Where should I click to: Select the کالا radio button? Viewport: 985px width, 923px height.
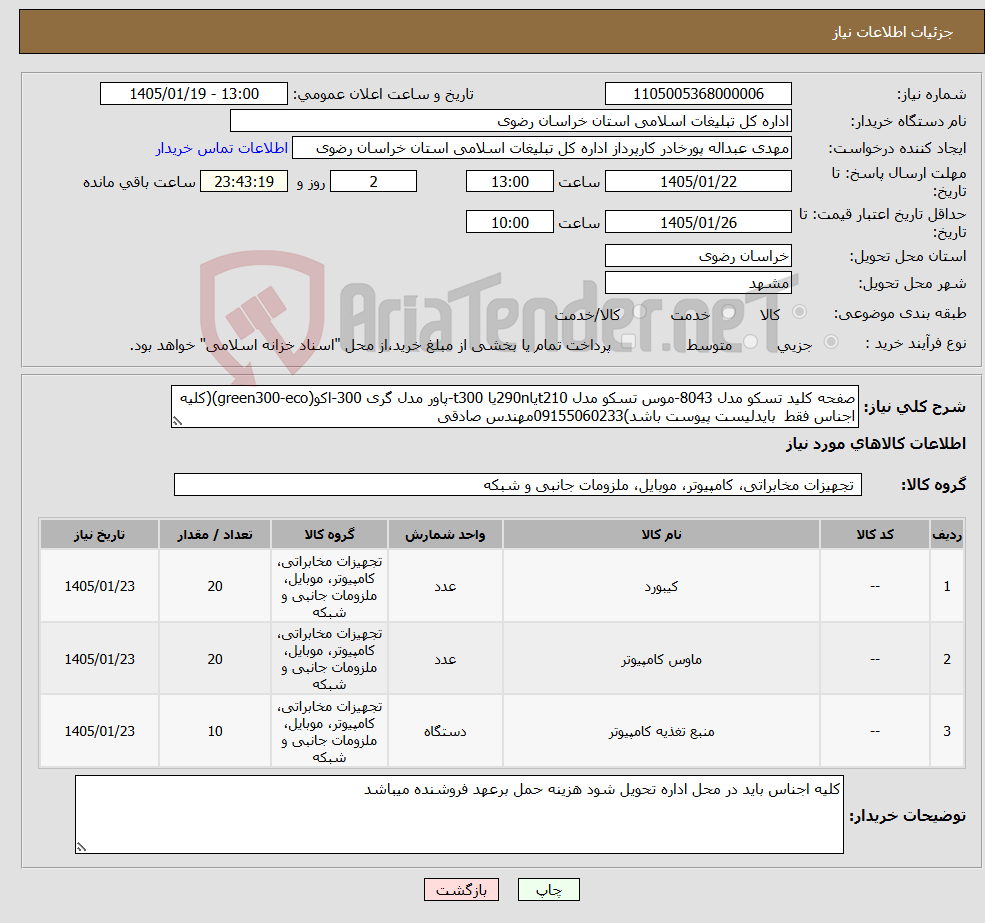[800, 312]
